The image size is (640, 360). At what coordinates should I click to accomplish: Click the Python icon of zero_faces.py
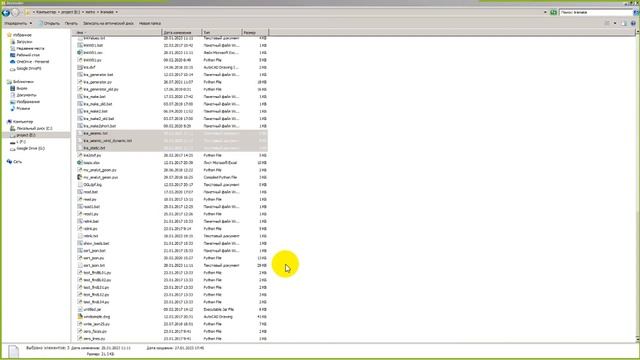(80, 331)
